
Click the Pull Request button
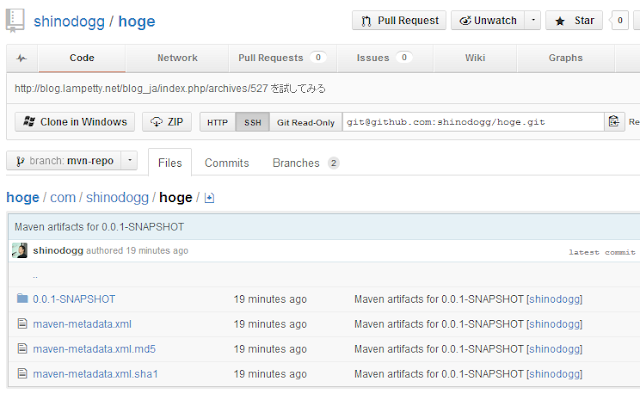click(399, 20)
